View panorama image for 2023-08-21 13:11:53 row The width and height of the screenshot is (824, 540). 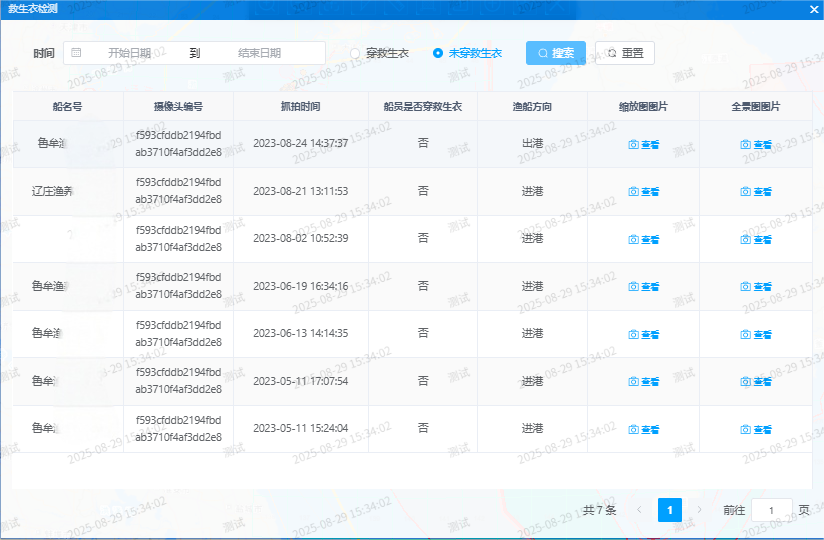[x=756, y=192]
